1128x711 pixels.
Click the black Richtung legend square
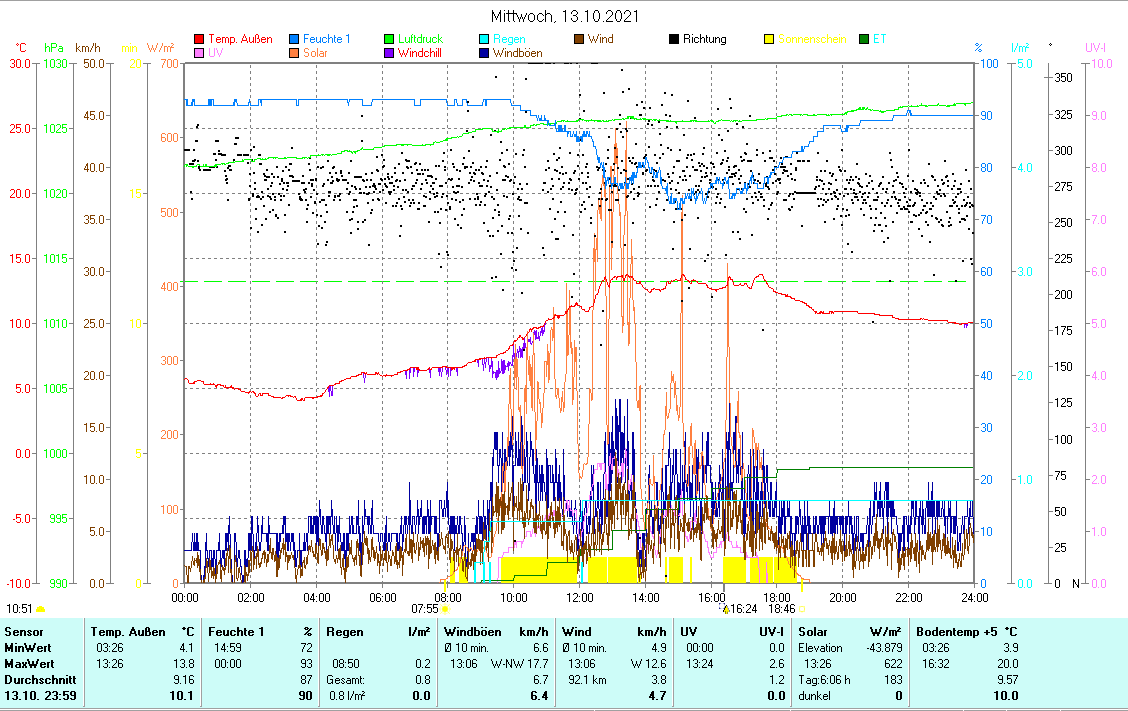675,40
